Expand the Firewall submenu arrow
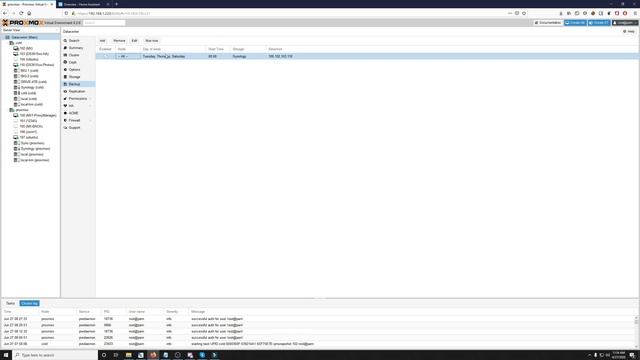 click(91, 120)
